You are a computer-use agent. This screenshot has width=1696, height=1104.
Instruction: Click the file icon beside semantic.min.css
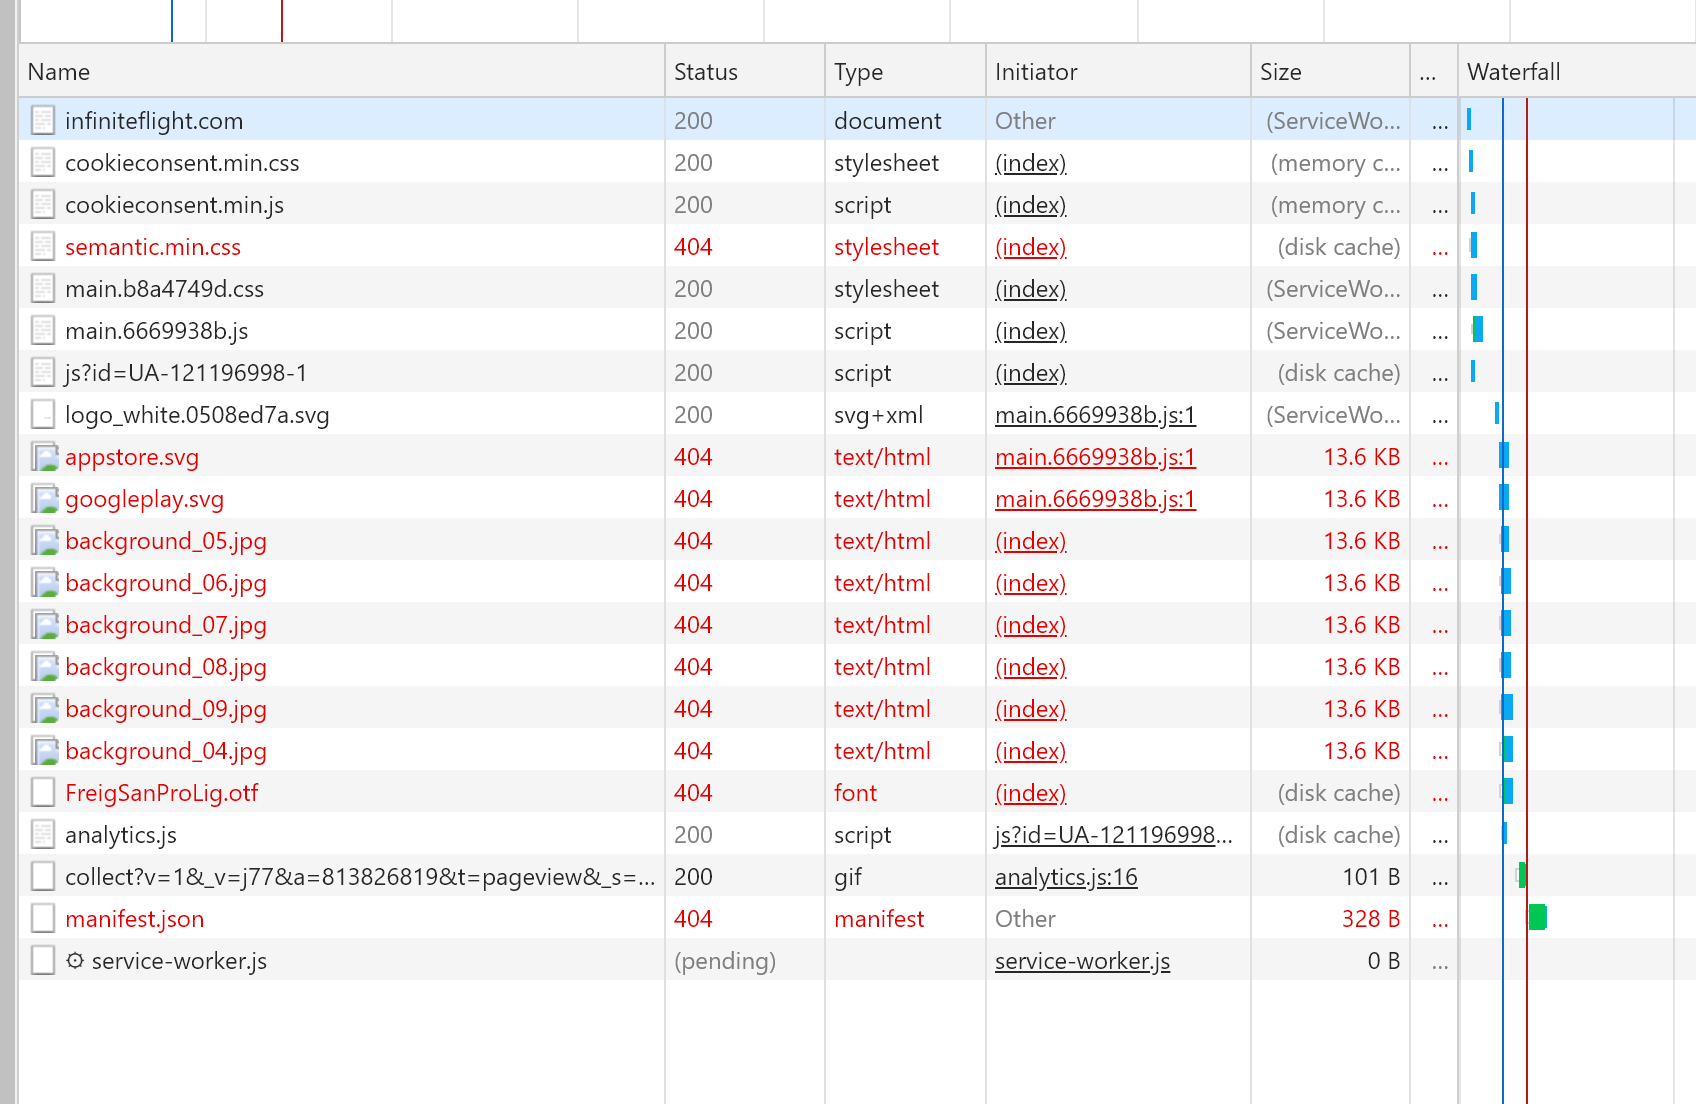click(x=42, y=247)
